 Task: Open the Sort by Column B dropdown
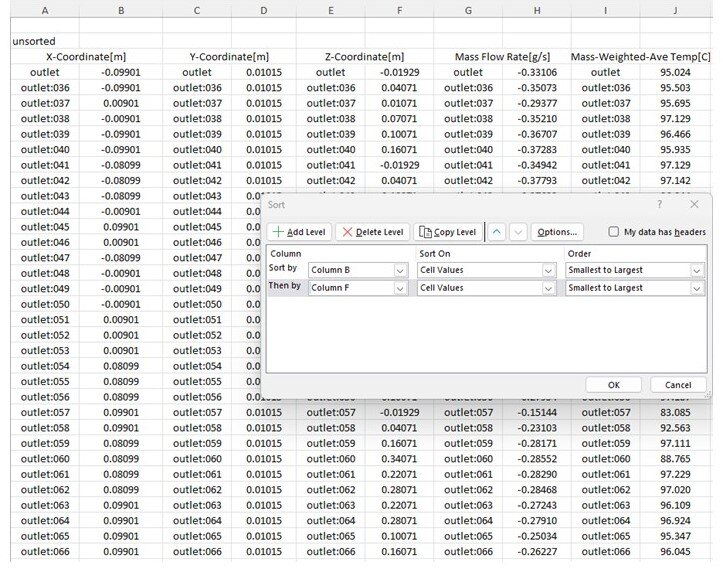coord(400,270)
